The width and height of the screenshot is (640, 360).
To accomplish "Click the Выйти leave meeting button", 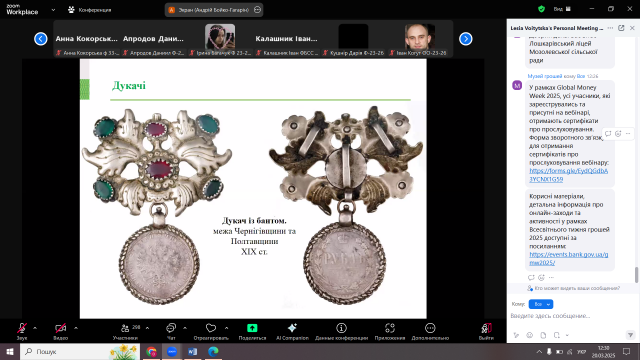I will point(486,331).
